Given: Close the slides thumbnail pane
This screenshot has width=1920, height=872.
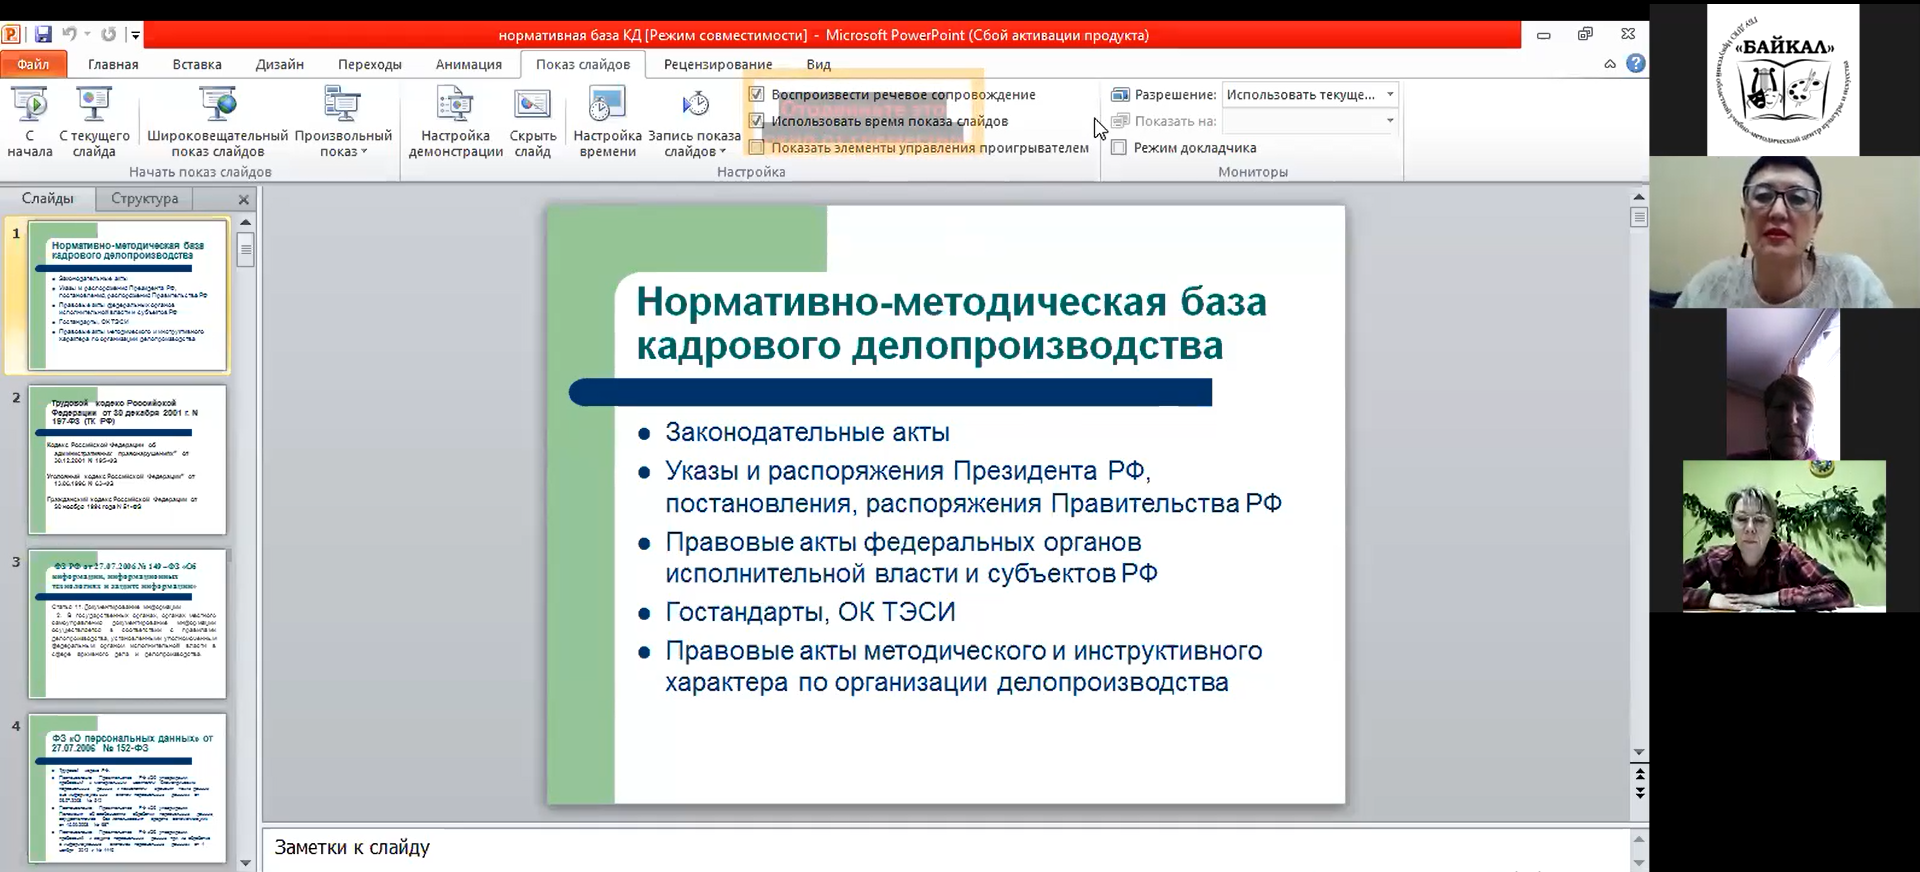Looking at the screenshot, I should click(243, 199).
